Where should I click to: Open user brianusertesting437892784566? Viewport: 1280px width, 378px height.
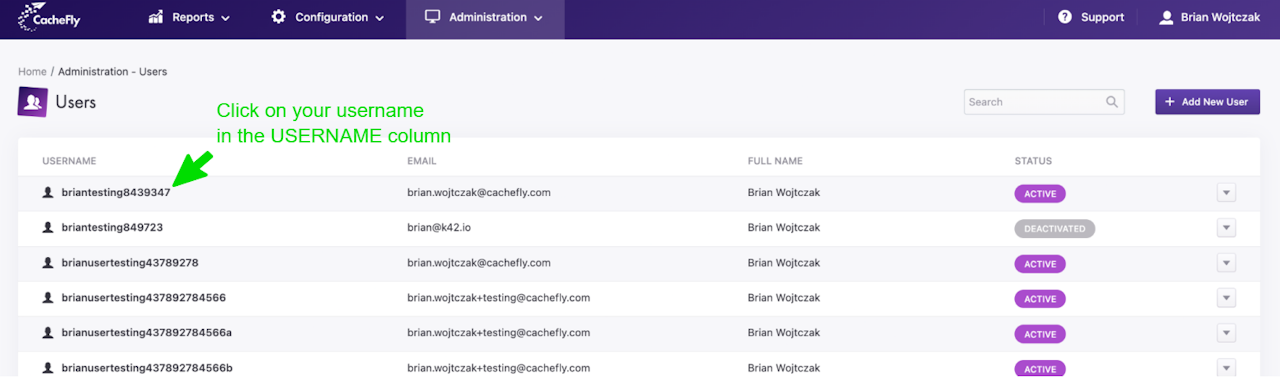coord(143,298)
